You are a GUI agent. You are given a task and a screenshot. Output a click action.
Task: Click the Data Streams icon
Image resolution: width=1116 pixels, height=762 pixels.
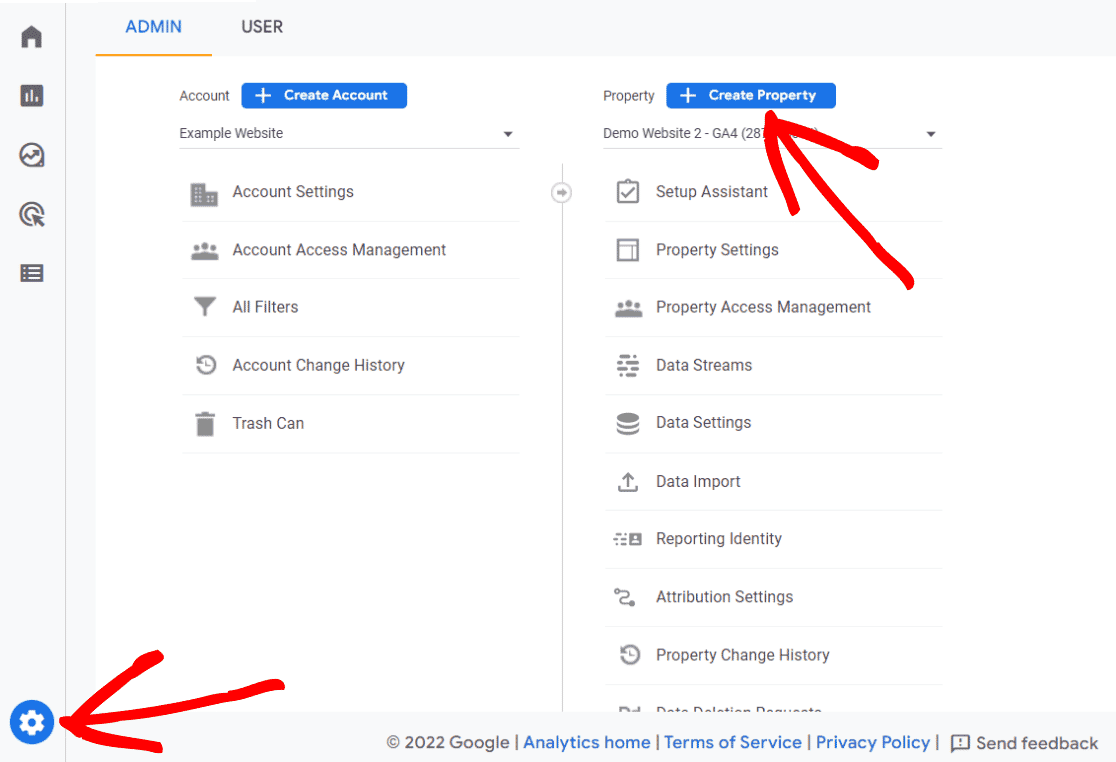click(628, 366)
